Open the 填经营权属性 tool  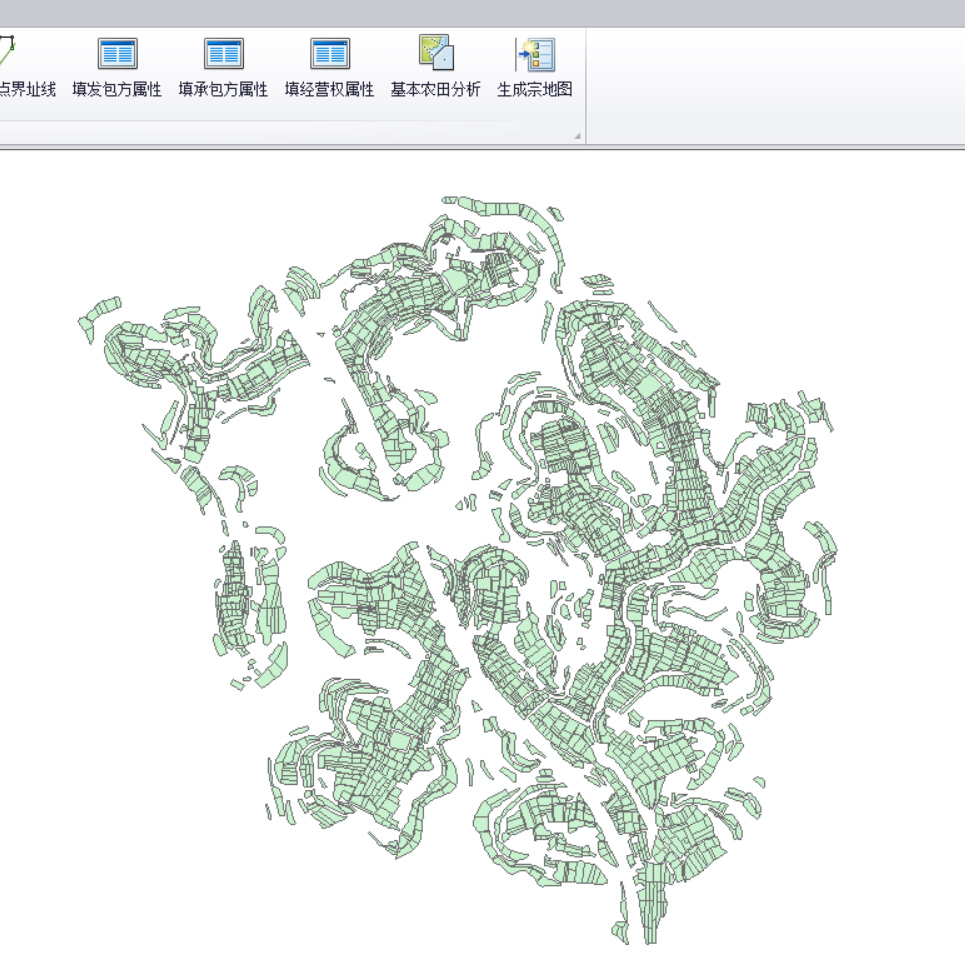(329, 68)
